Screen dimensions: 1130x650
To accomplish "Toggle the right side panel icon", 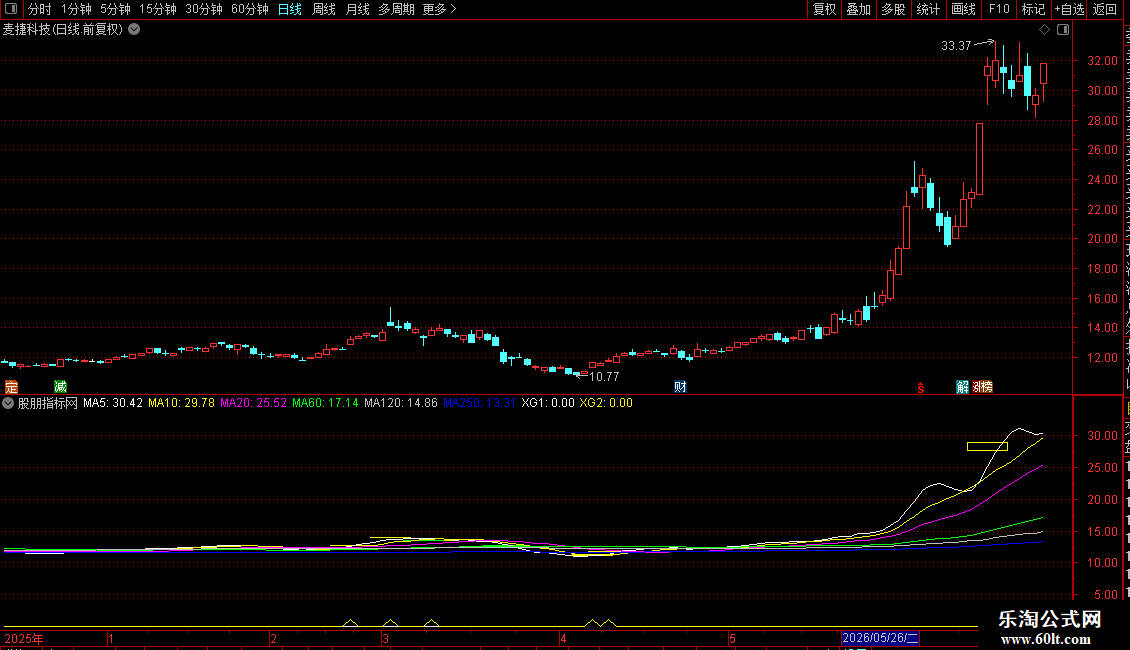I will point(1063,30).
